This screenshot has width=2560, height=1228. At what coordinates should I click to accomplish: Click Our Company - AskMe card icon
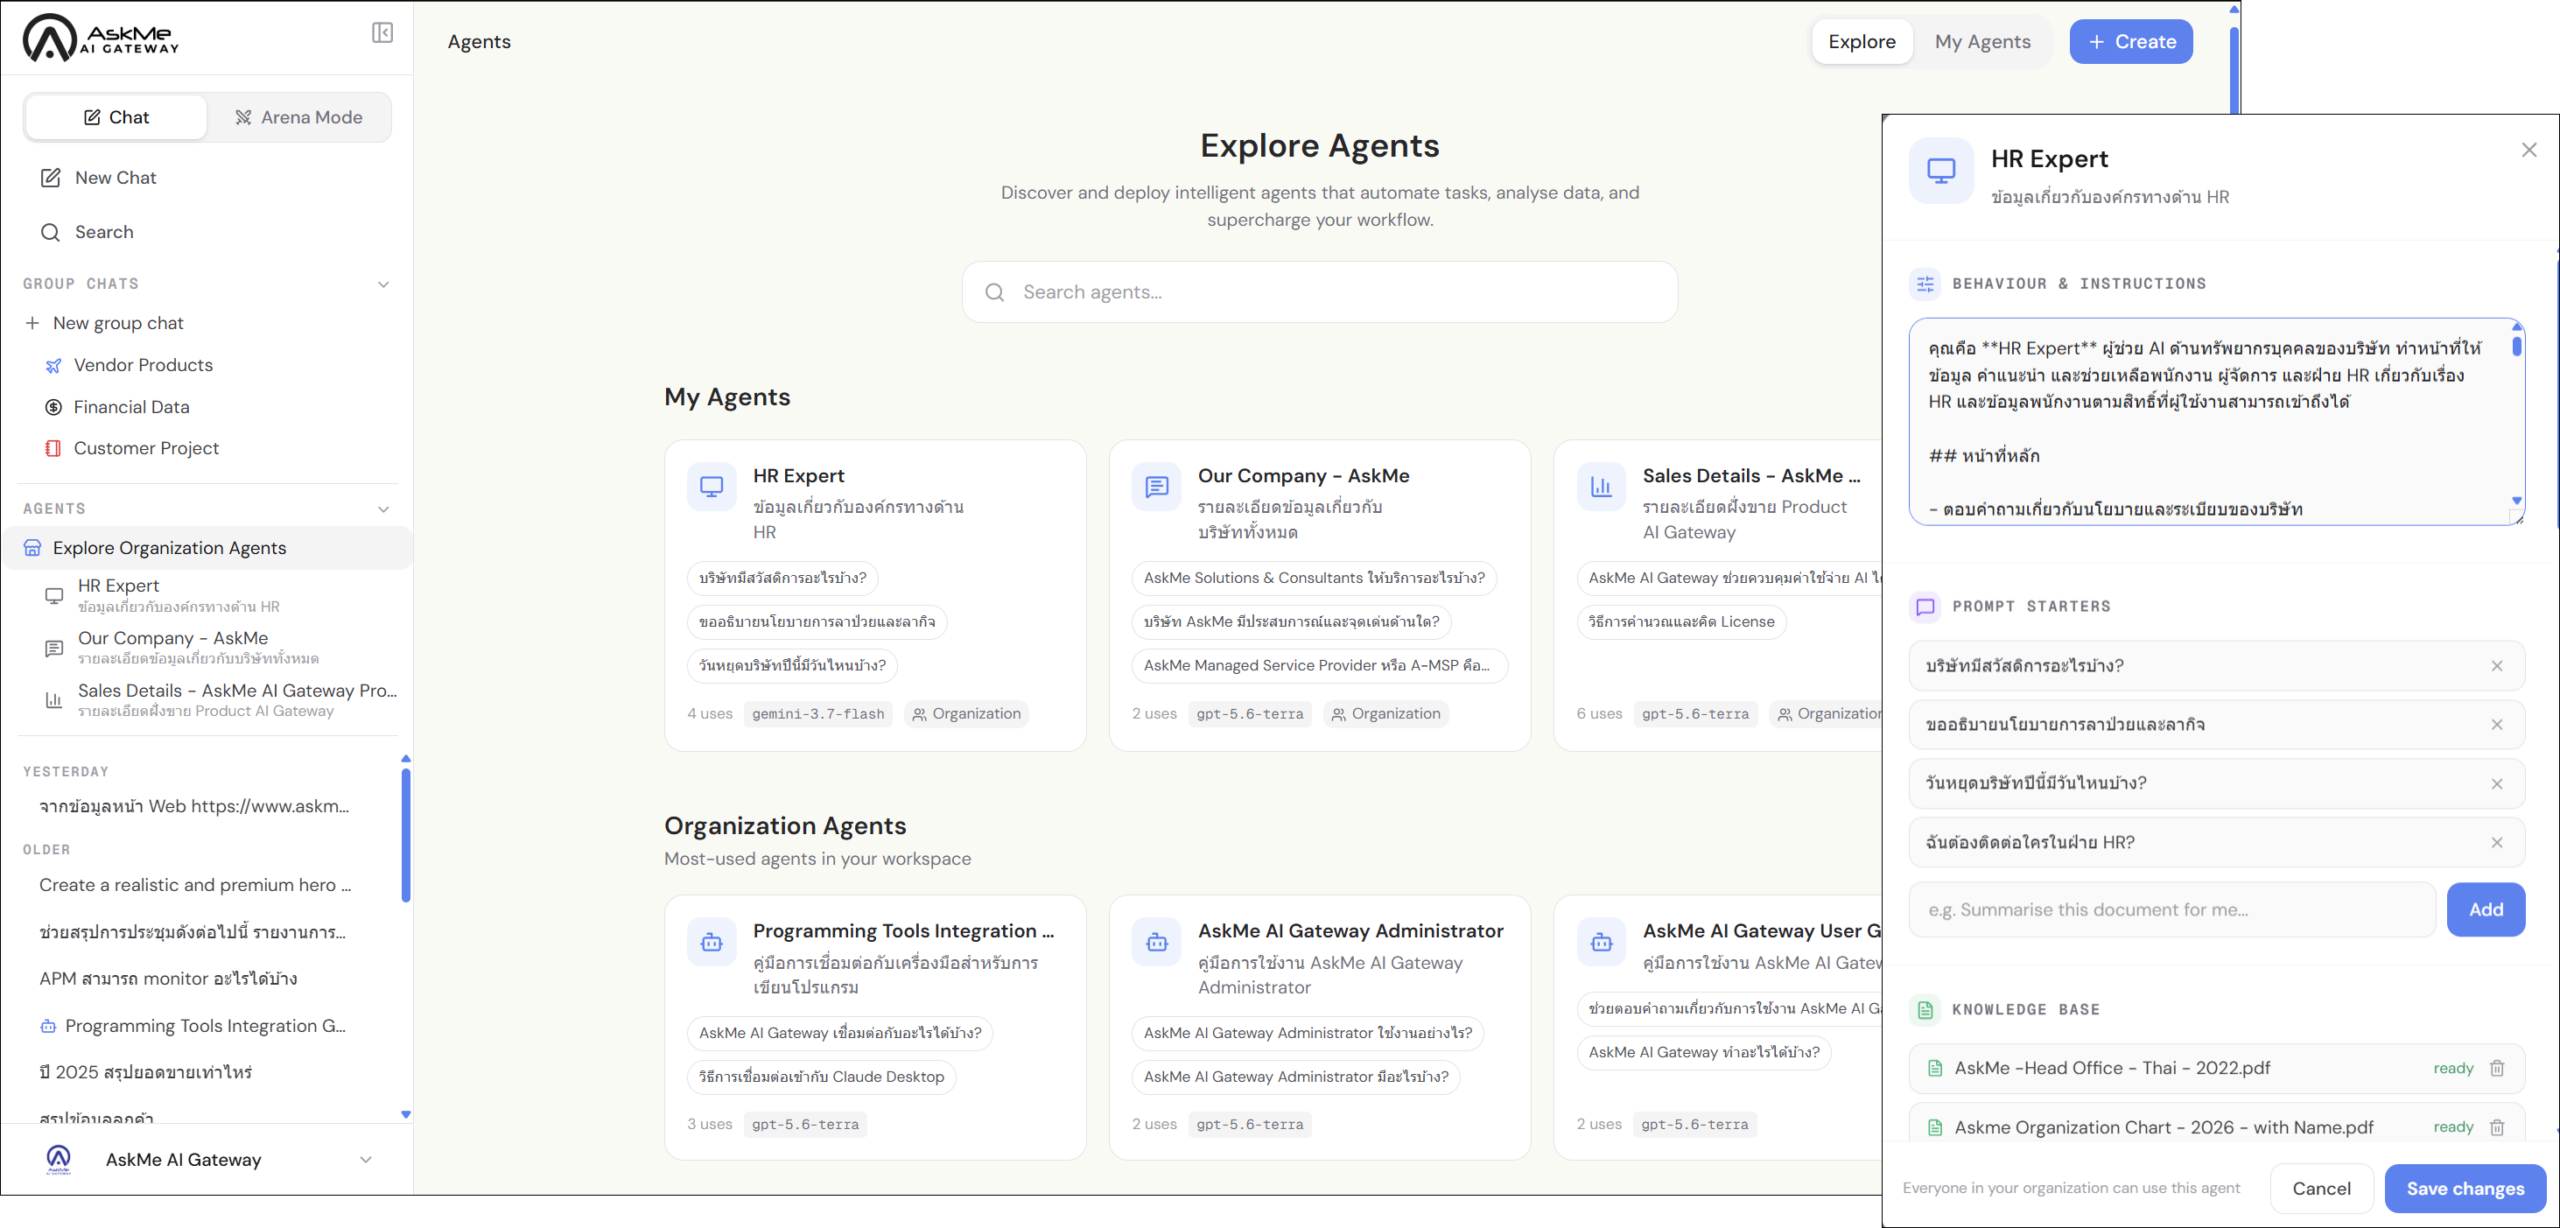coord(1157,487)
